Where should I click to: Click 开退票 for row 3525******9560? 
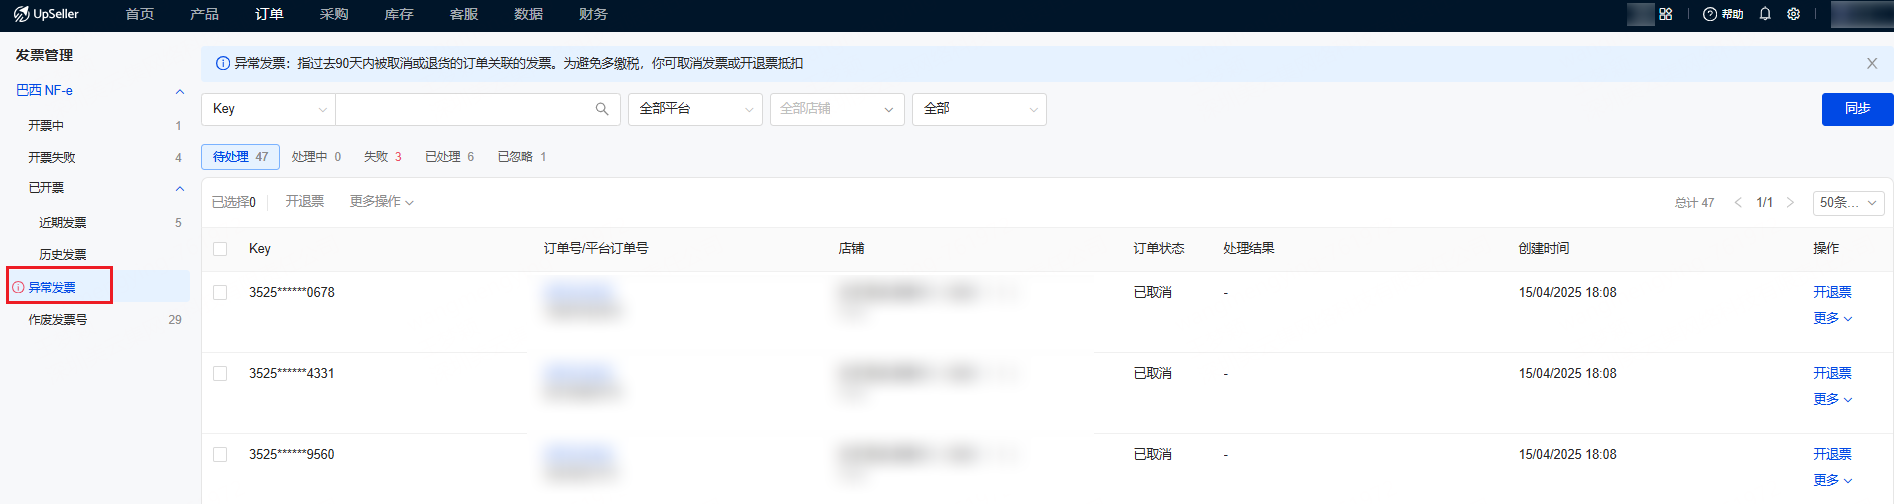[1832, 454]
